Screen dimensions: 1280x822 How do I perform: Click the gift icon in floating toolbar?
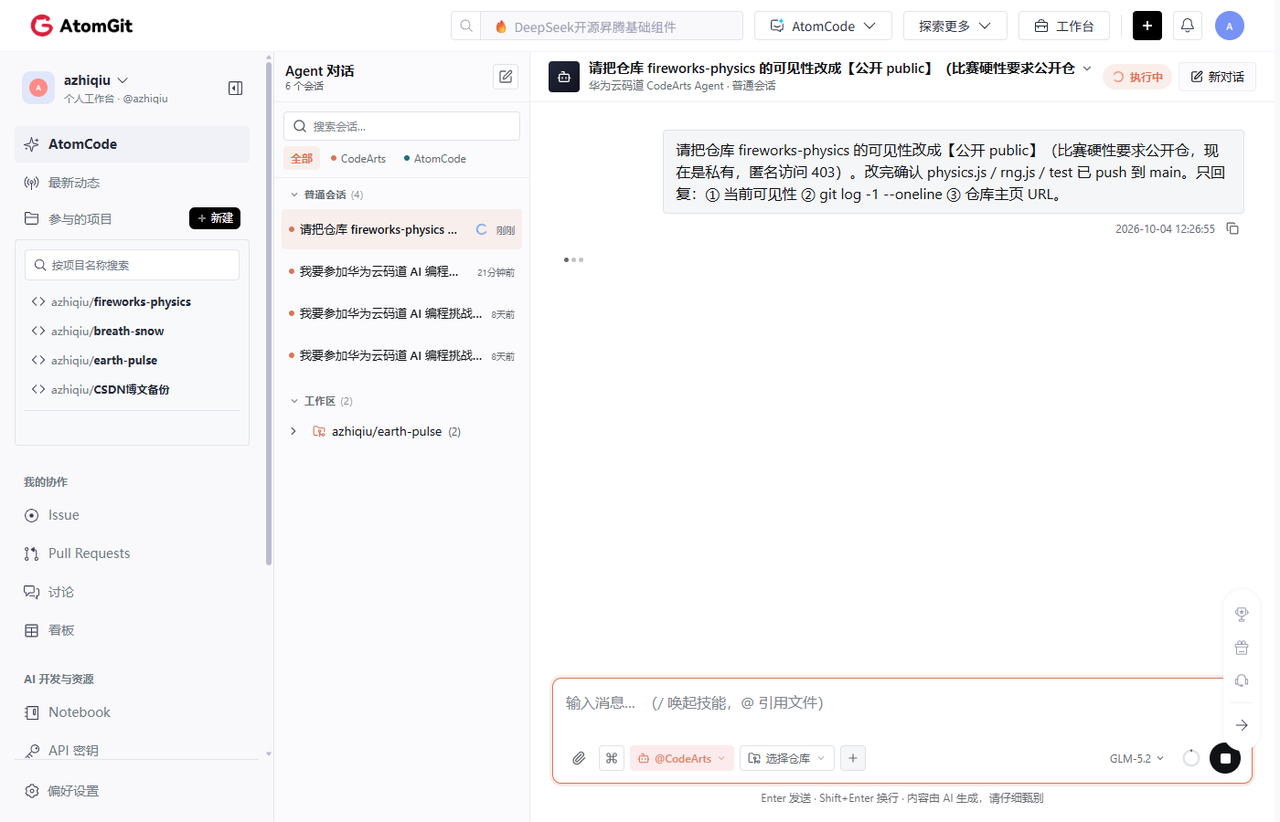(1241, 647)
